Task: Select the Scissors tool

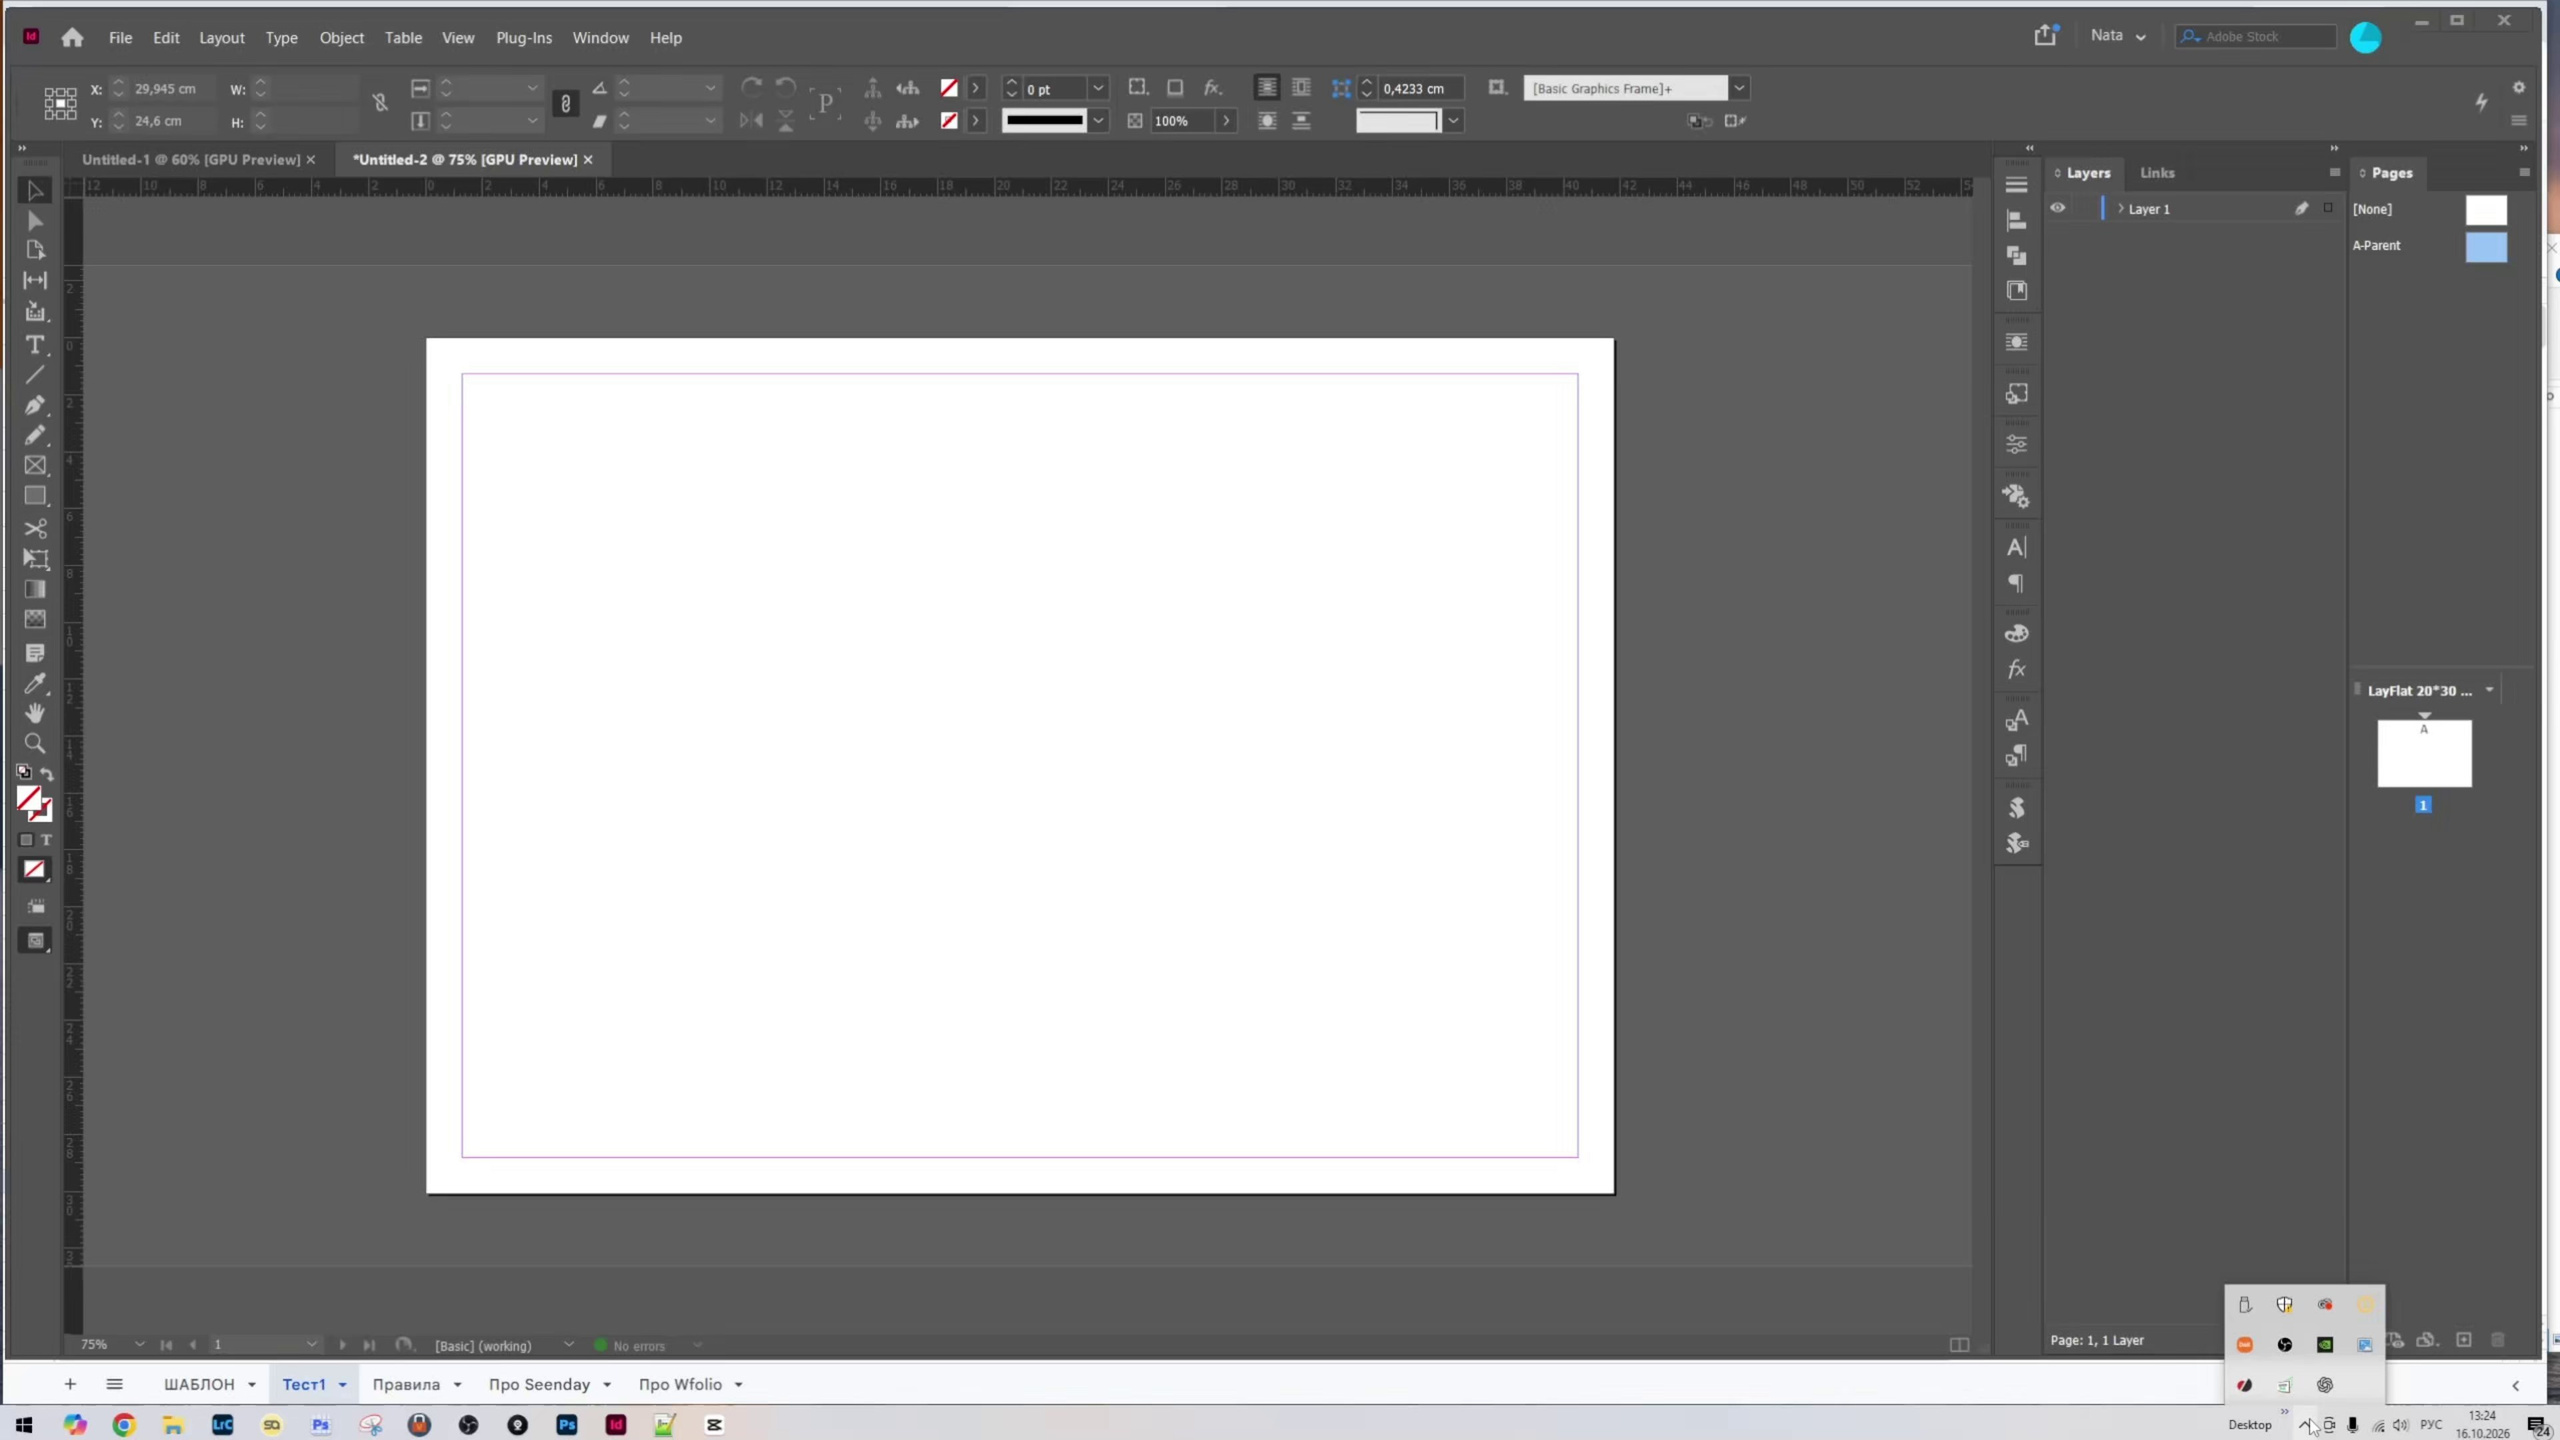Action: coord(35,528)
